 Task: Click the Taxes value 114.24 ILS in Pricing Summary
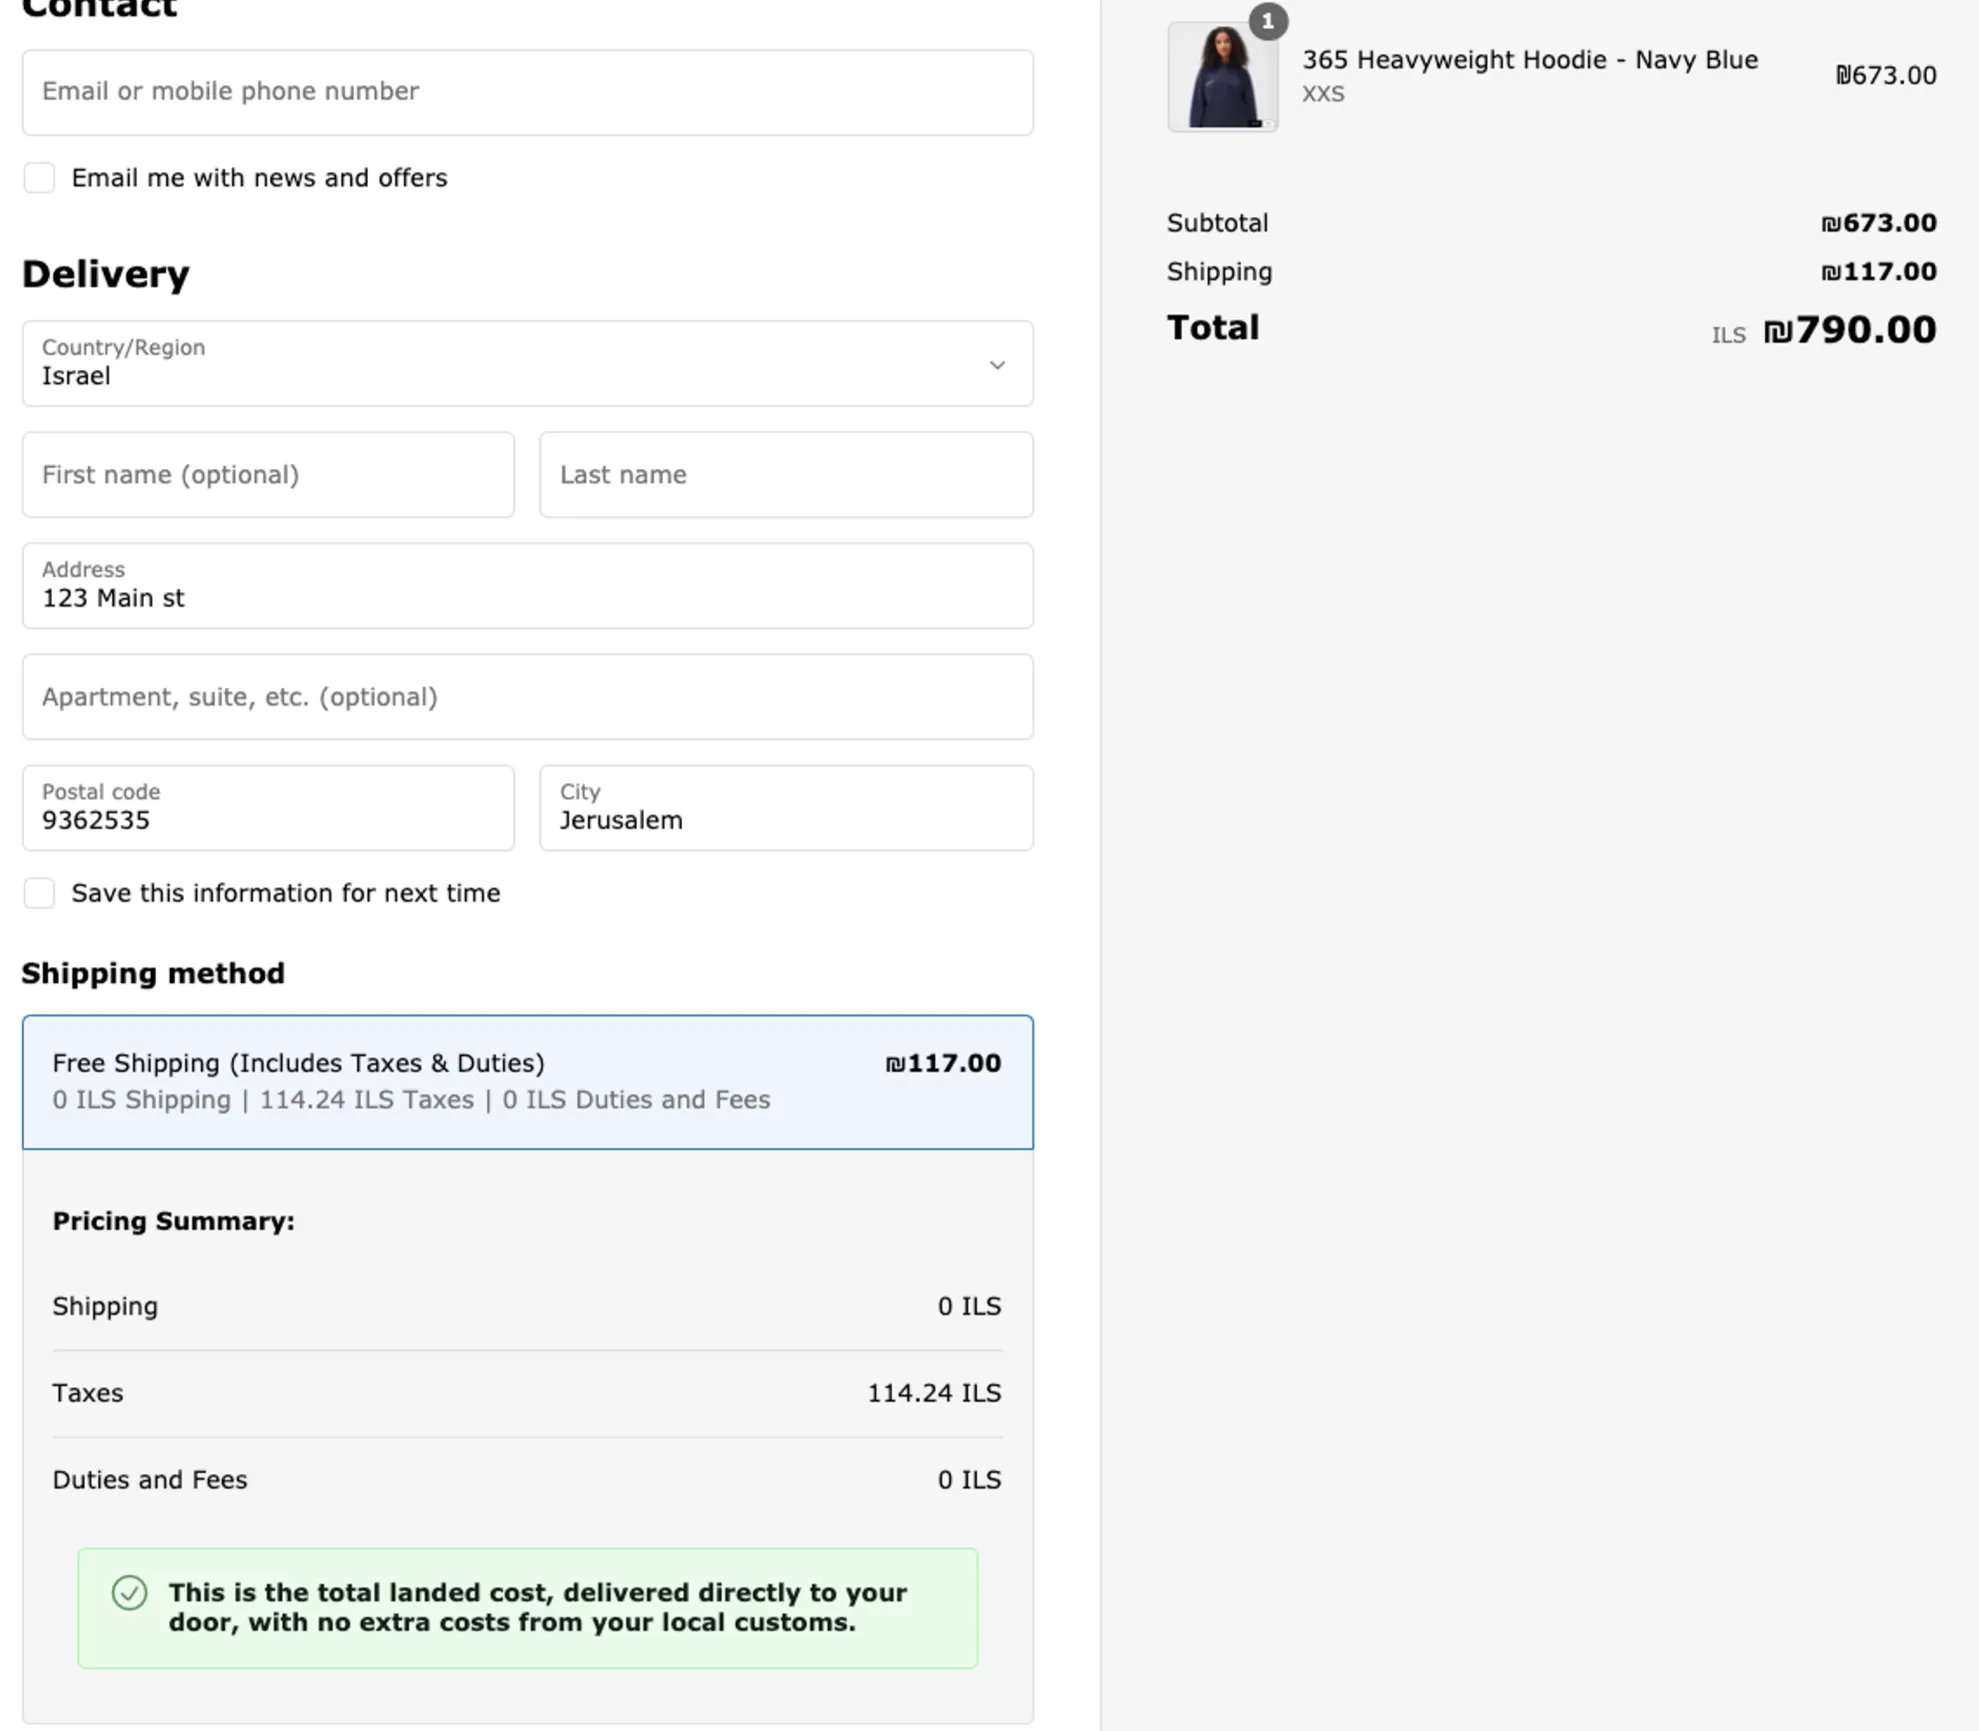[x=933, y=1393]
